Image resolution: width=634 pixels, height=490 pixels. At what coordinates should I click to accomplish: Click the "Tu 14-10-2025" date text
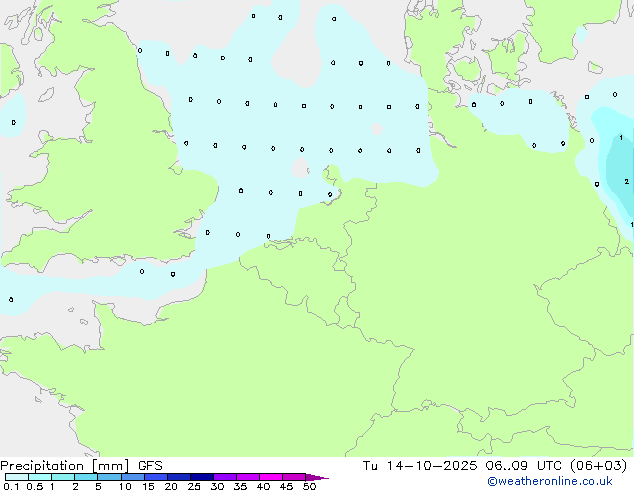pyautogui.click(x=420, y=466)
